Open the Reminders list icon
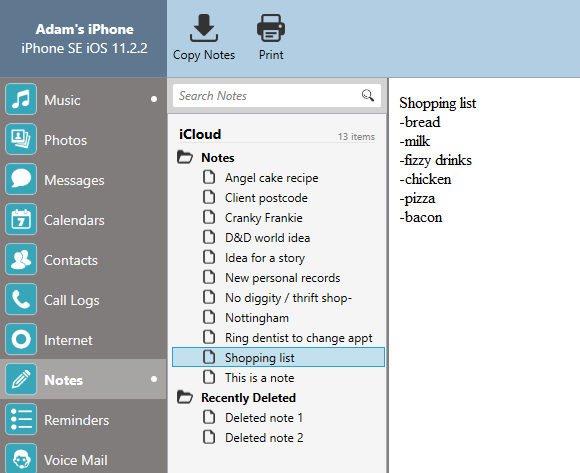 point(21,419)
